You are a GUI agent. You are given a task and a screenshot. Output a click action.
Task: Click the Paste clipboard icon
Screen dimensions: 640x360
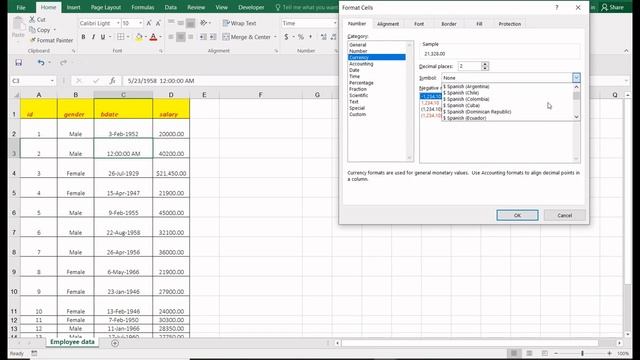[x=18, y=24]
